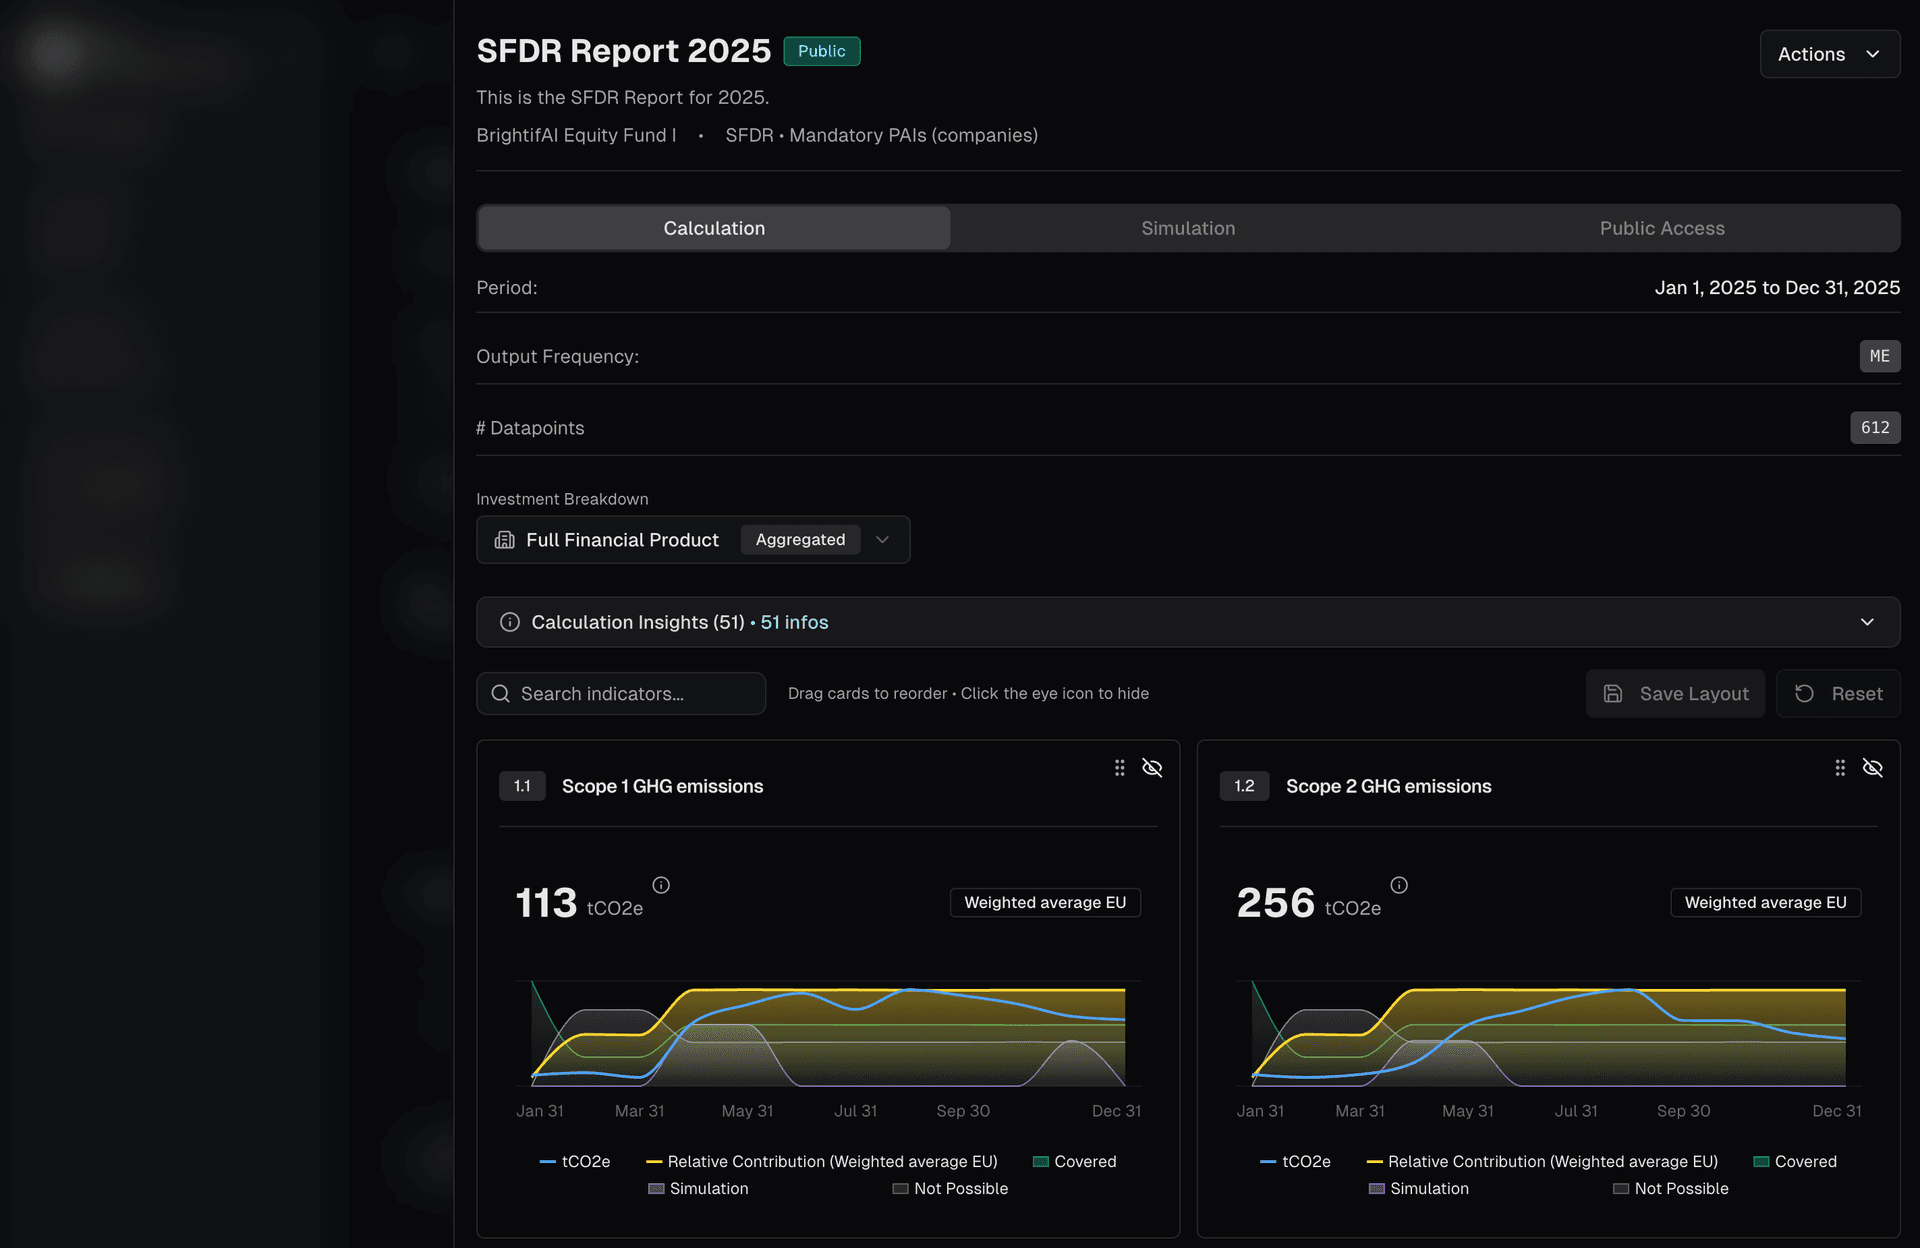Open the search indicators field magnifier
Viewport: 1920px width, 1248px height.
point(501,693)
